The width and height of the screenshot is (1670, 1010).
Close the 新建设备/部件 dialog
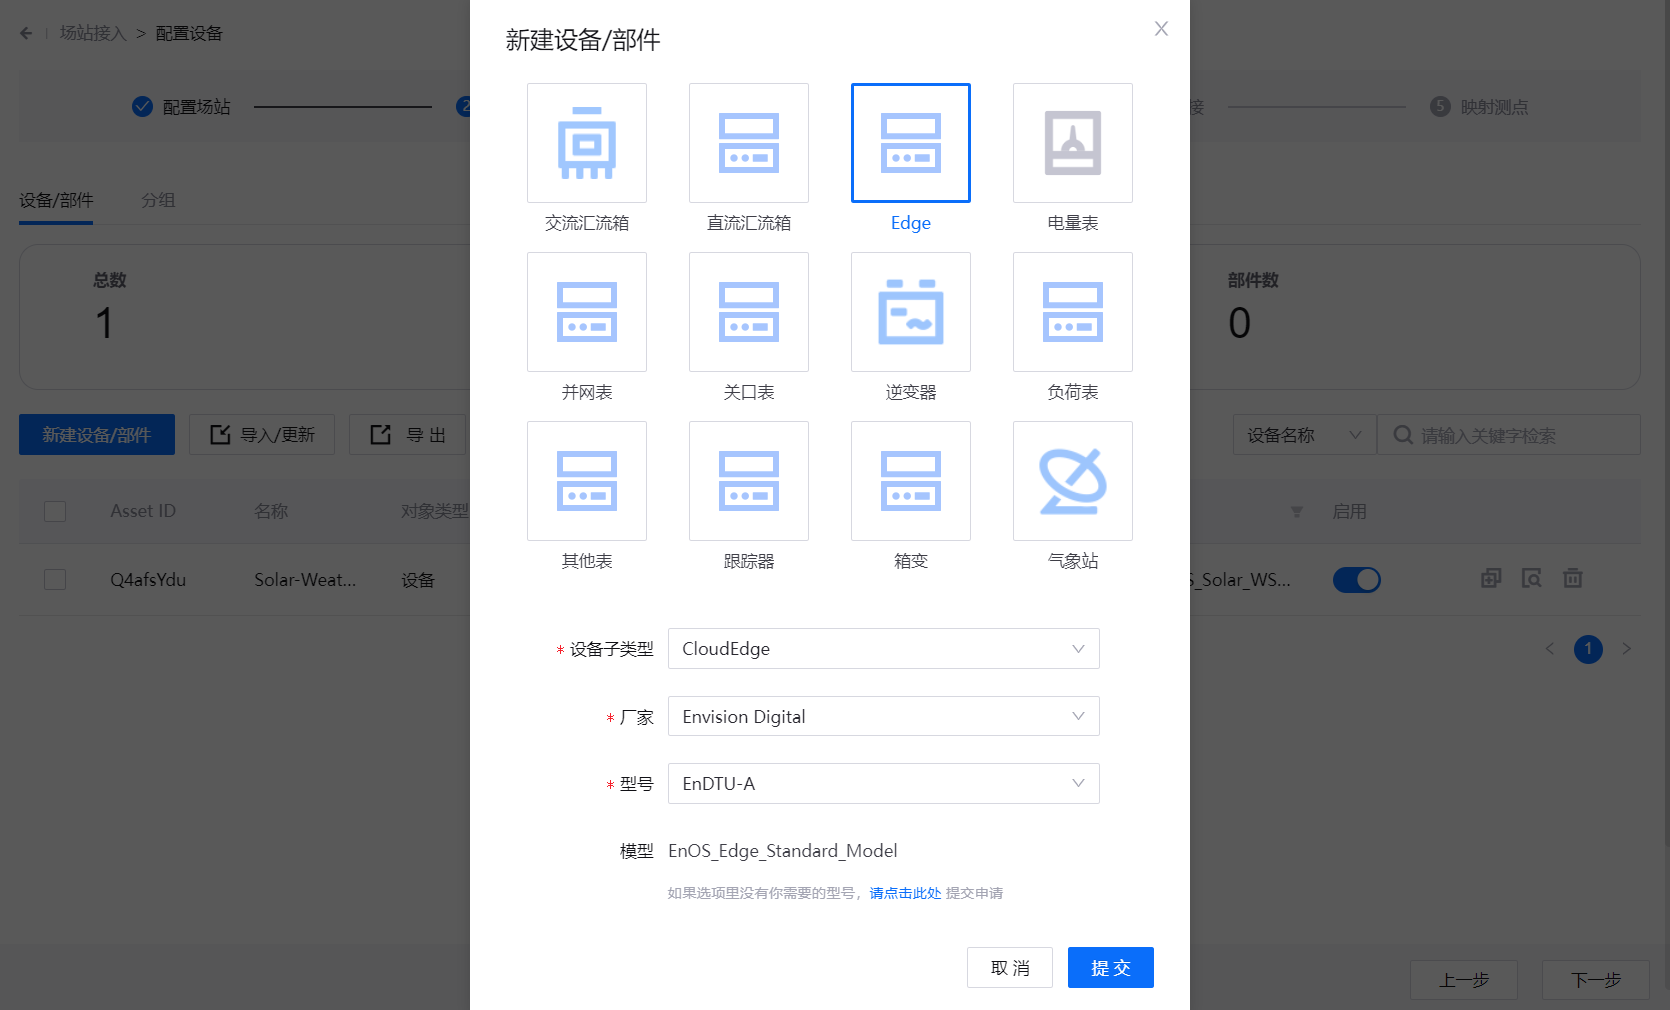pyautogui.click(x=1161, y=29)
